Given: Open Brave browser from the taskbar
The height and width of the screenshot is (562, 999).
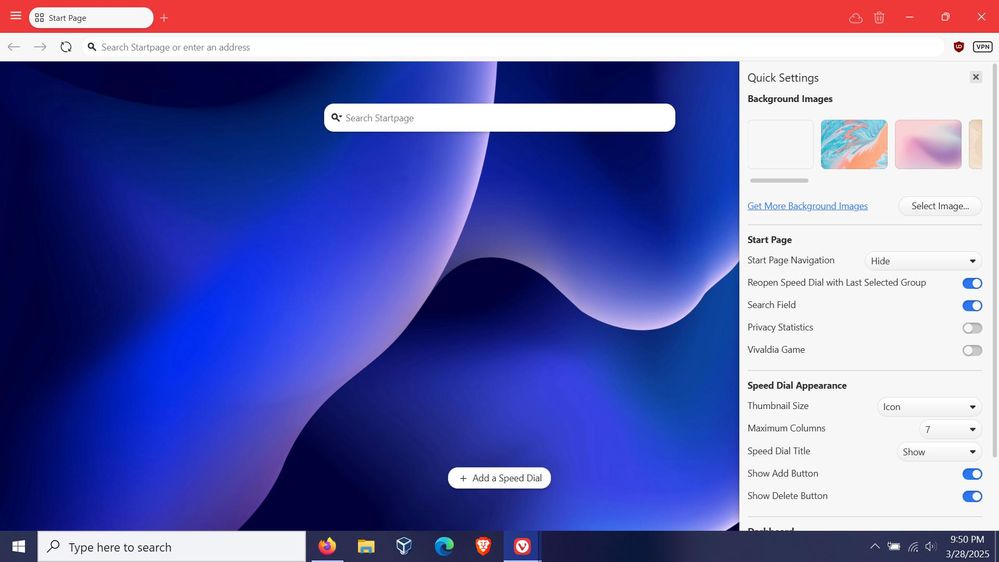Looking at the screenshot, I should [483, 546].
